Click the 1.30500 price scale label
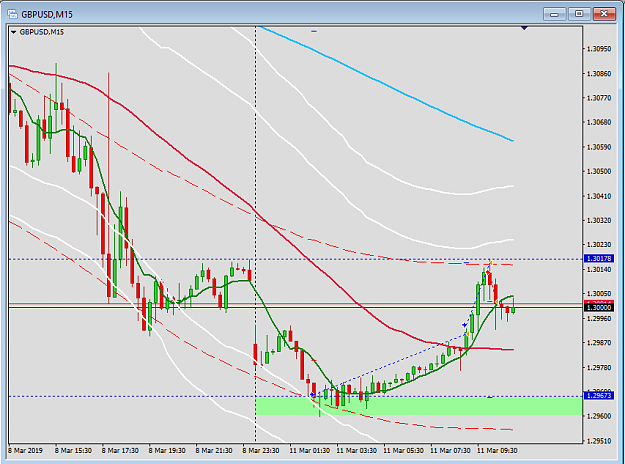The height and width of the screenshot is (464, 625). (x=599, y=171)
